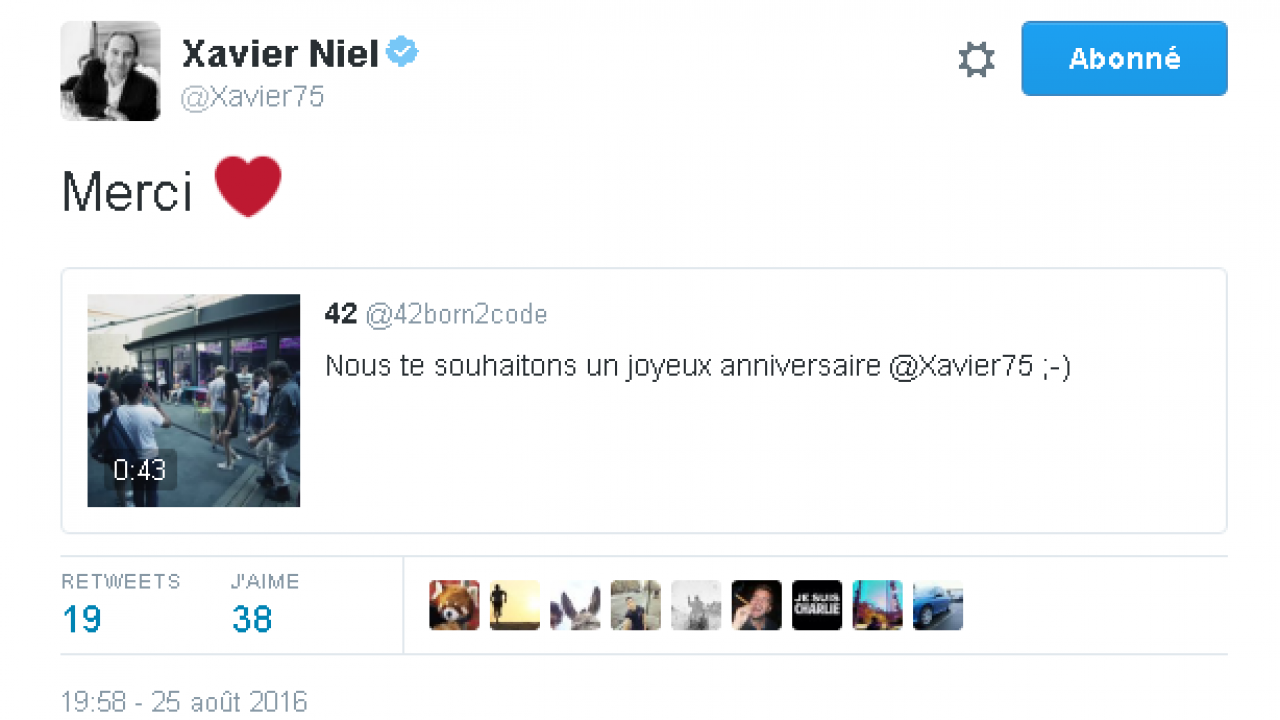The height and width of the screenshot is (720, 1280).
Task: View the 19 retweets list
Action: click(82, 619)
